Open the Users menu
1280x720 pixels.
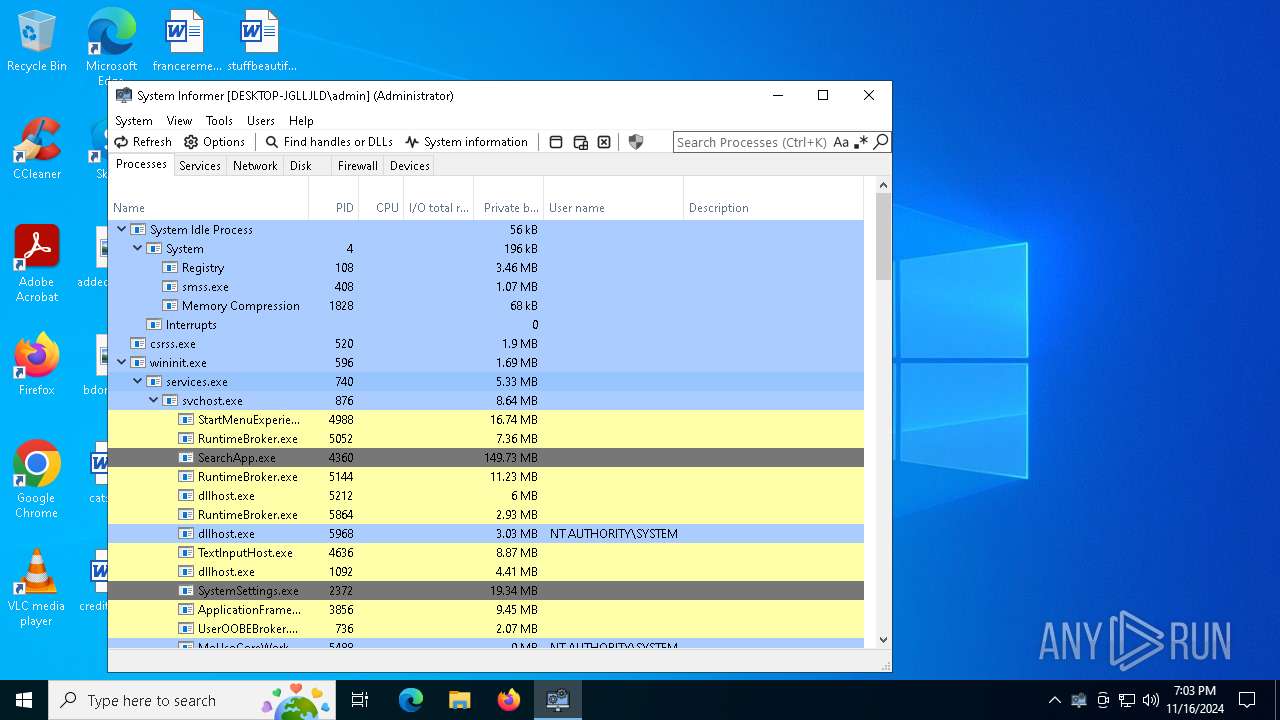tap(261, 121)
